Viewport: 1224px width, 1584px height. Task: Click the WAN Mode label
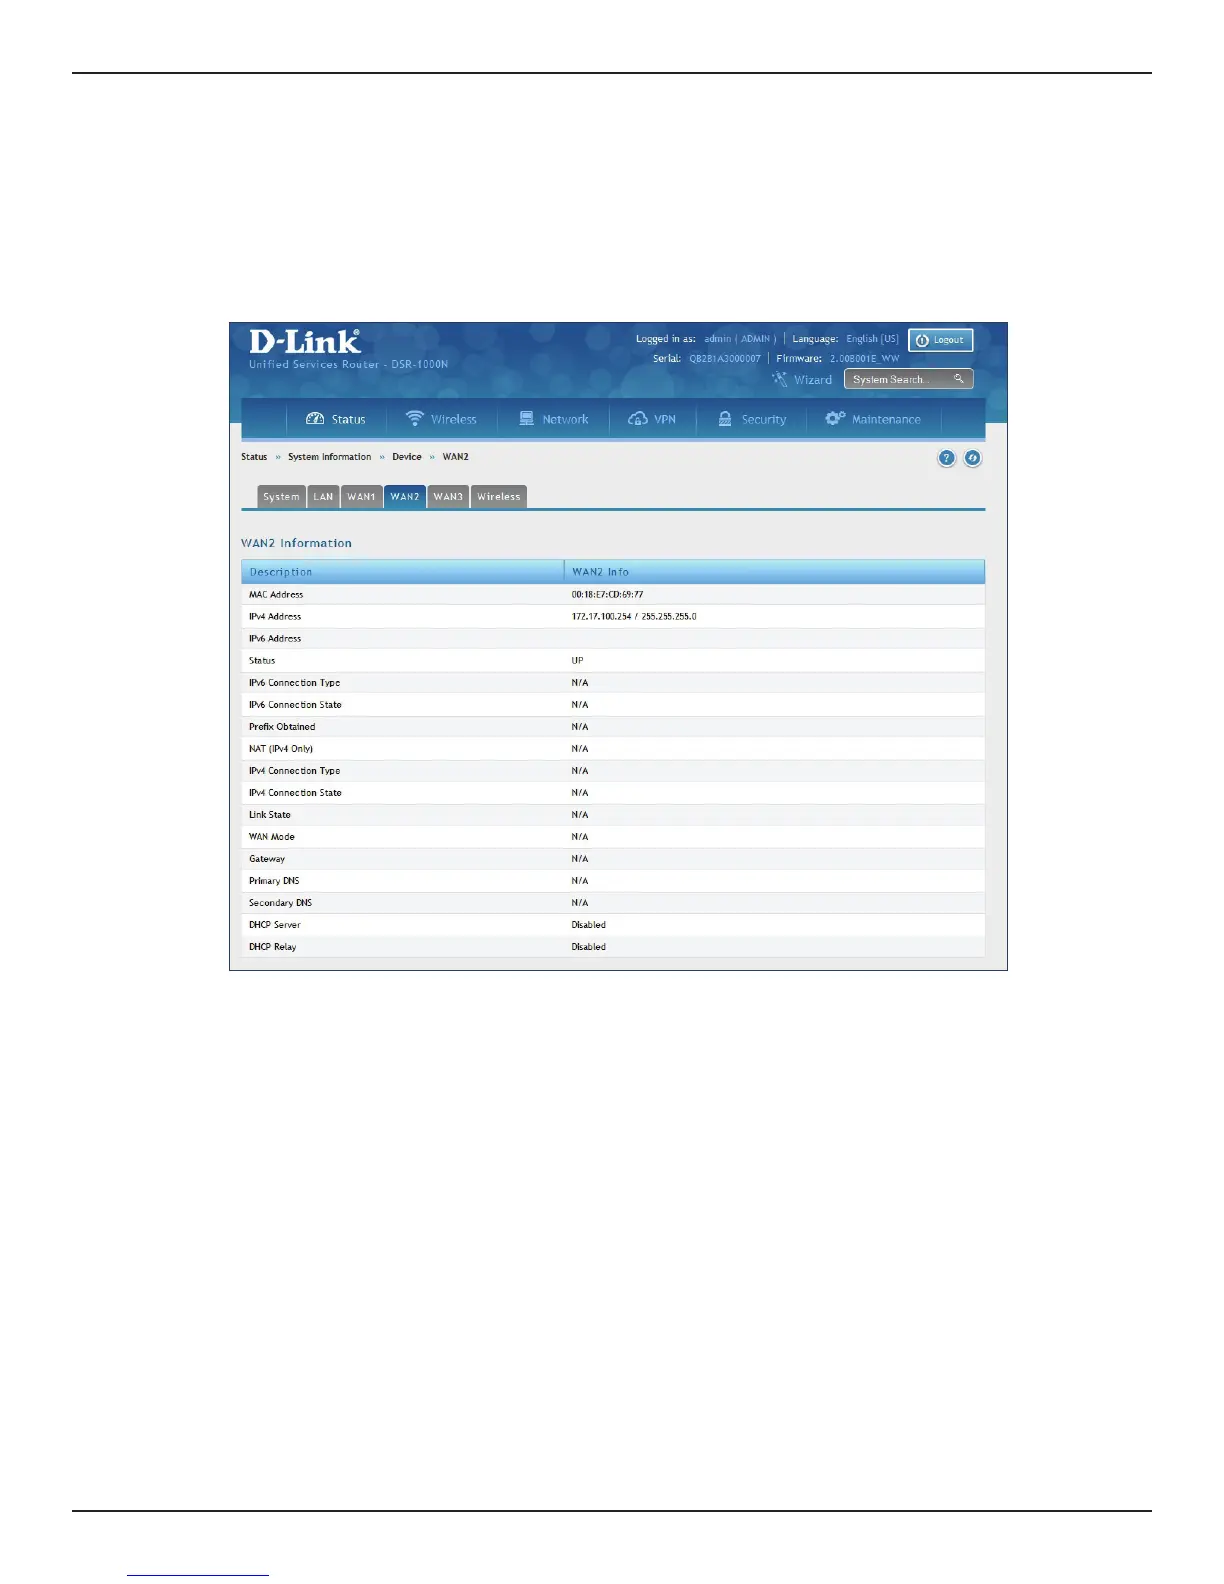pos(272,837)
